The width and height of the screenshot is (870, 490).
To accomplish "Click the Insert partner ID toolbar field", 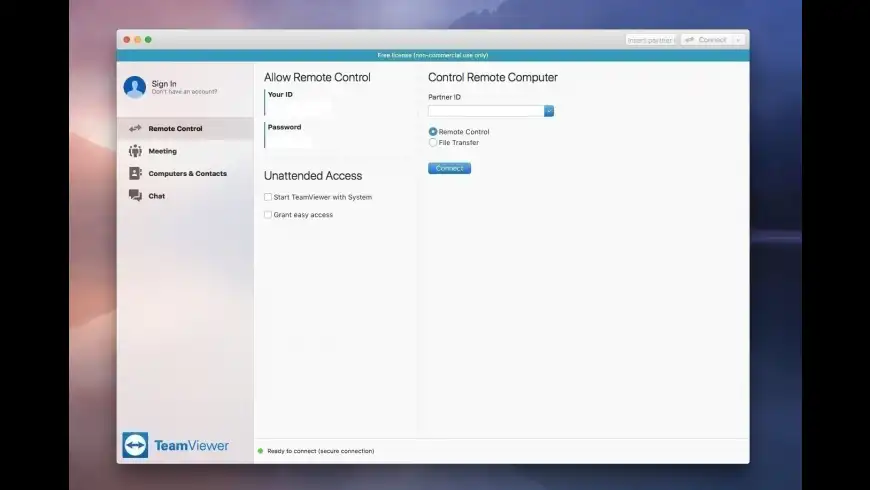I will pos(650,40).
